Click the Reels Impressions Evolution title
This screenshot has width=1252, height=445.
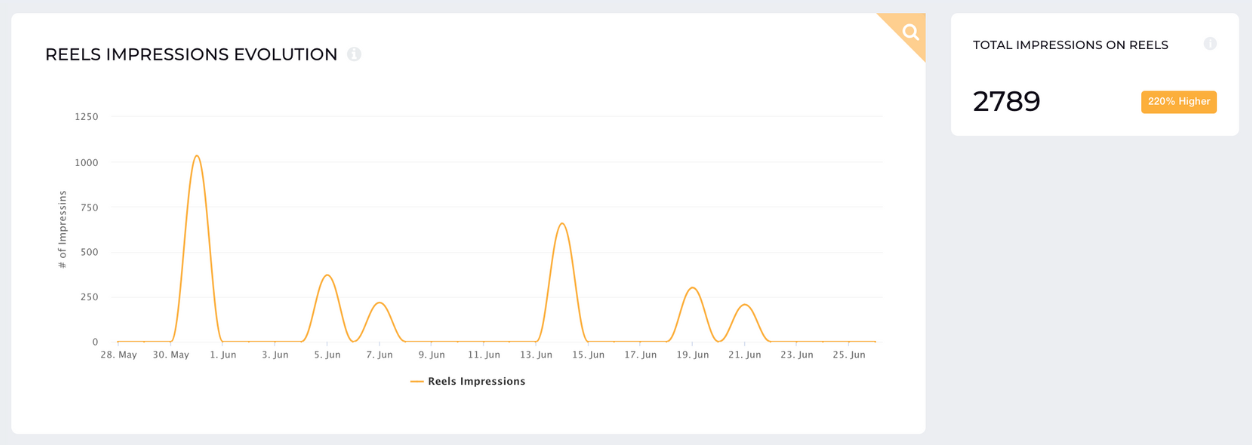tap(191, 54)
